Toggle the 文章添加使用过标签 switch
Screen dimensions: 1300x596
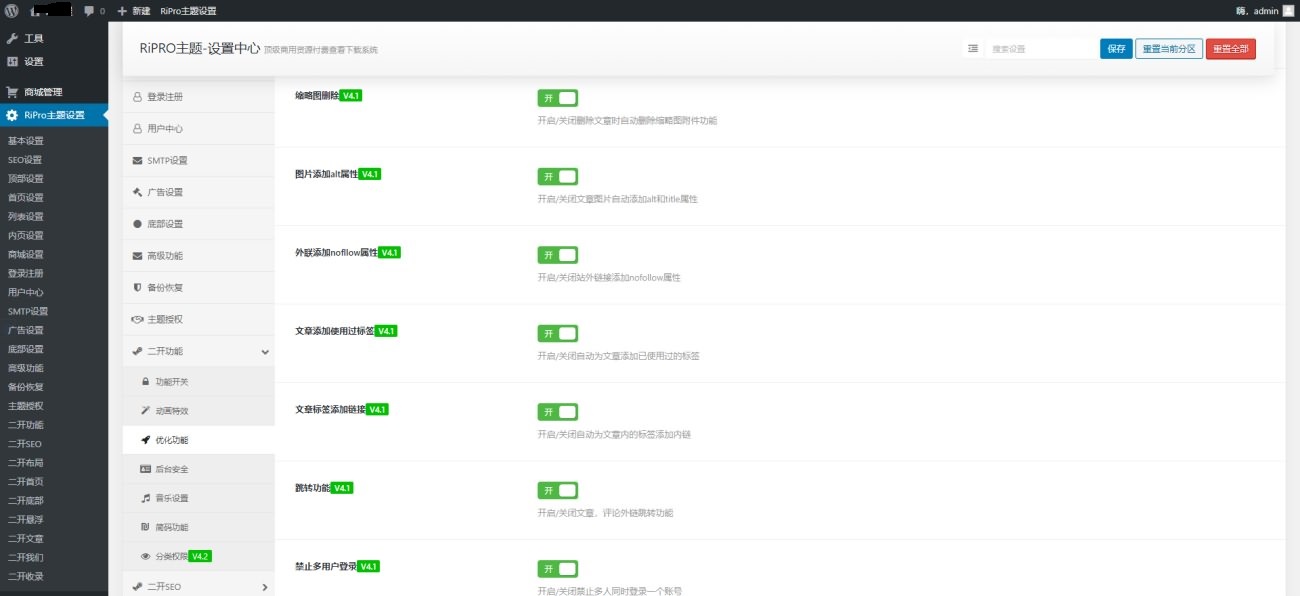(x=558, y=333)
